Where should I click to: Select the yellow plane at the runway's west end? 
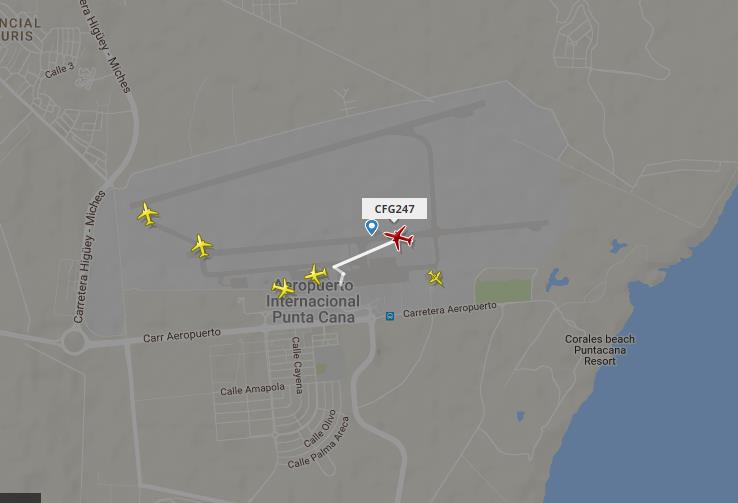pyautogui.click(x=148, y=214)
